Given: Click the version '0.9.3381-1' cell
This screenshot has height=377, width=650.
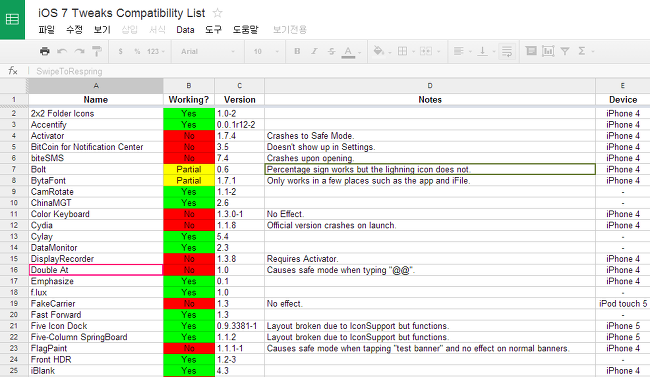Looking at the screenshot, I should [240, 326].
